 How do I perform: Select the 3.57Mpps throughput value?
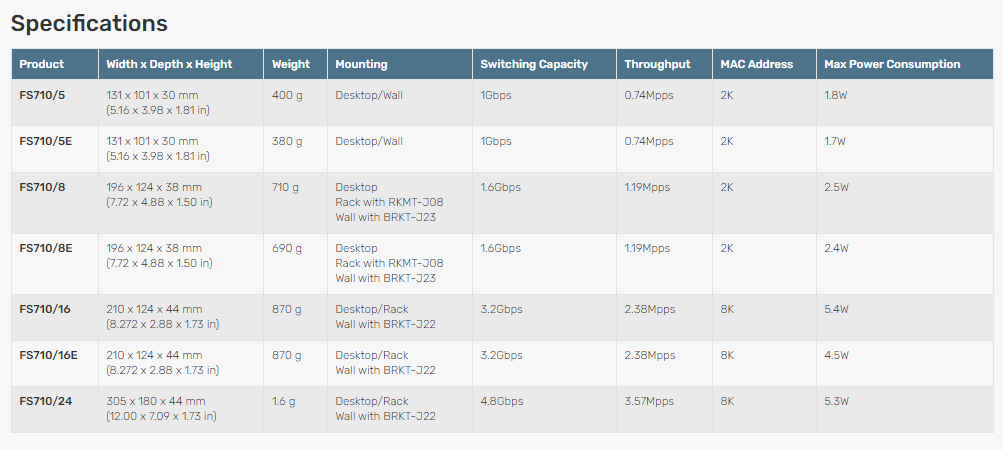point(649,401)
